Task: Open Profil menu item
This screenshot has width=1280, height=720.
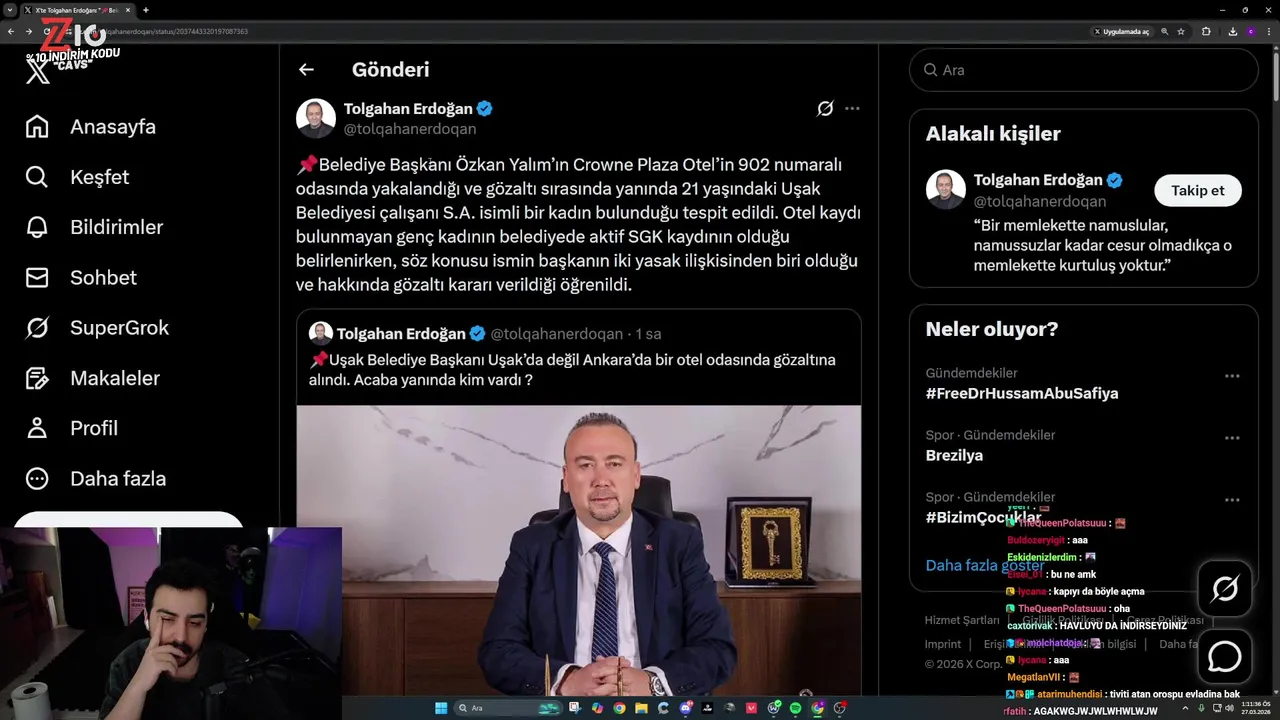Action: point(72,428)
